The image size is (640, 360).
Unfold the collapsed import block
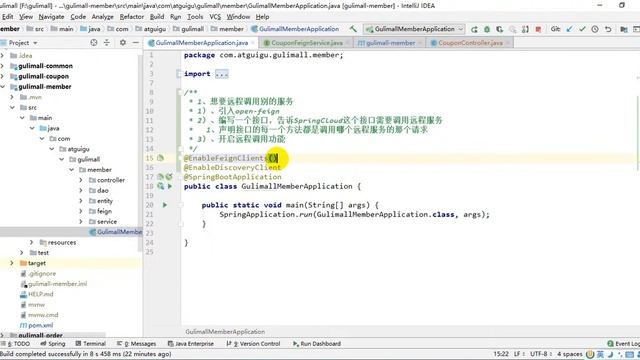222,74
